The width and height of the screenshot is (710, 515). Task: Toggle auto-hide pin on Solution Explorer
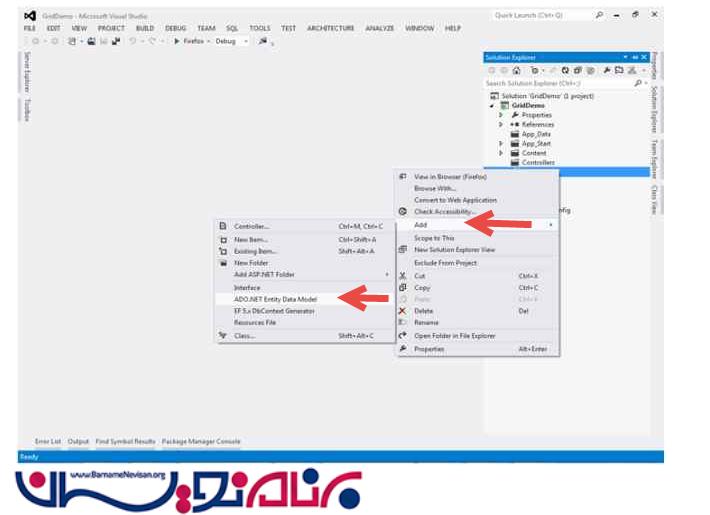point(635,58)
